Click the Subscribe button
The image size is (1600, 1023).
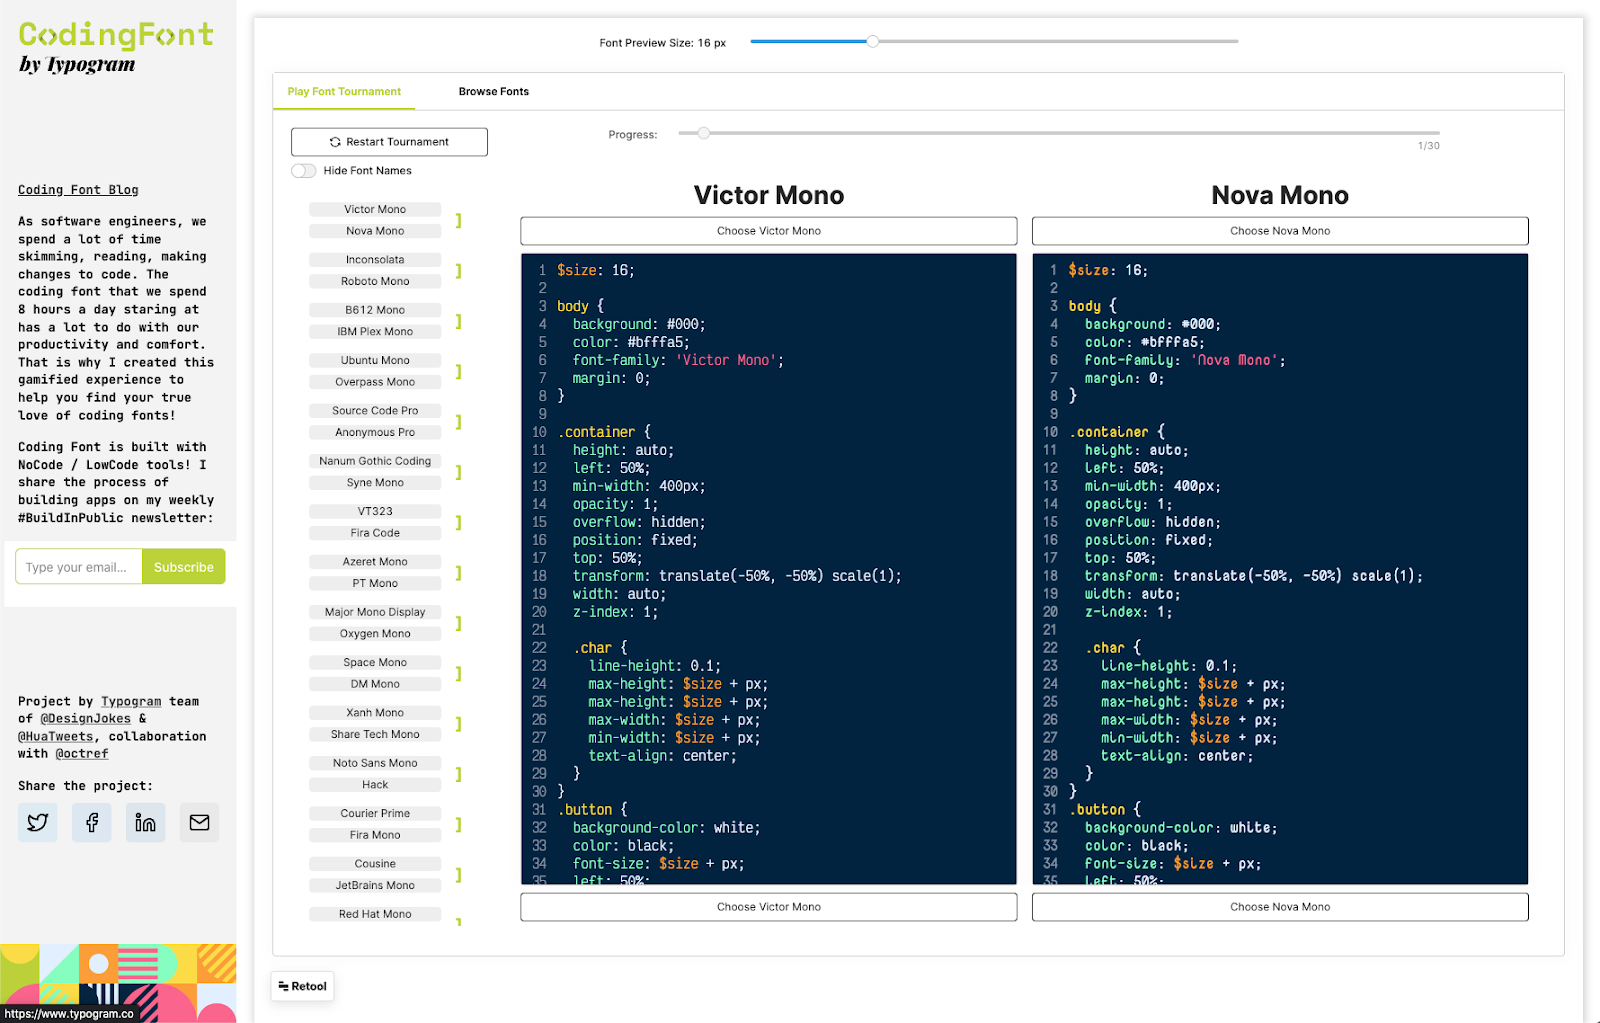(x=183, y=567)
